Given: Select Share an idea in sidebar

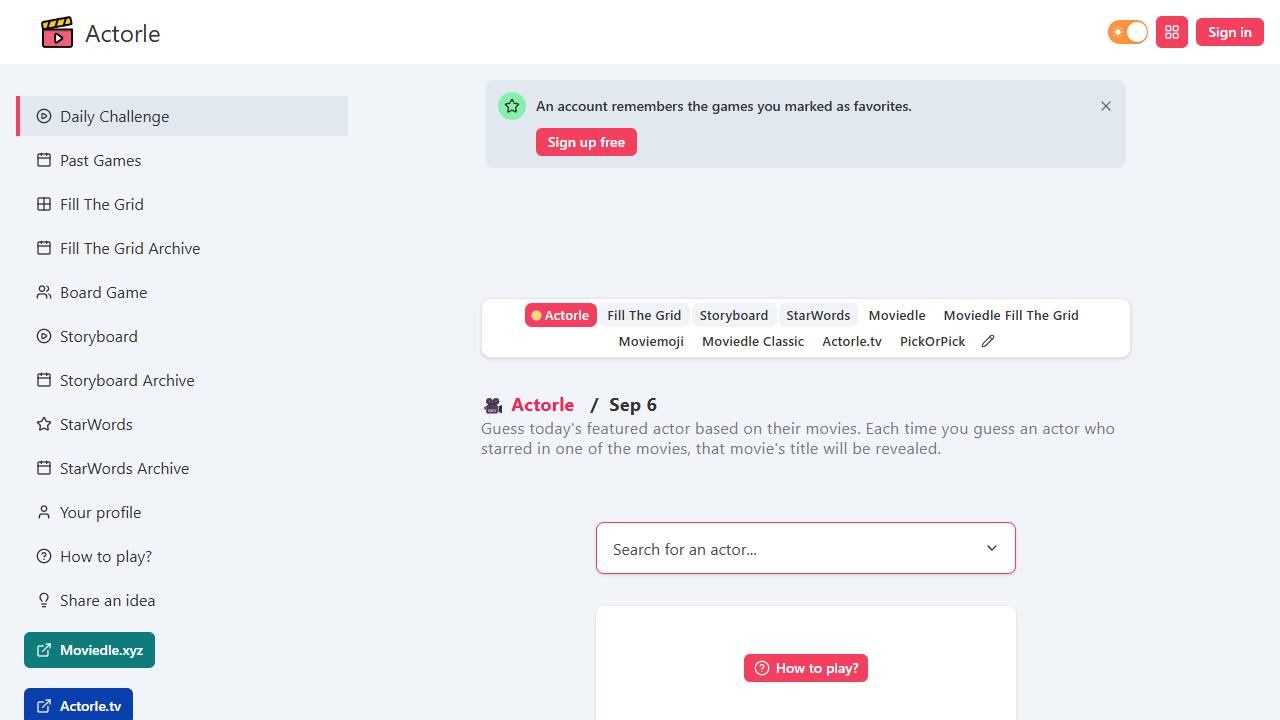Looking at the screenshot, I should coord(182,600).
